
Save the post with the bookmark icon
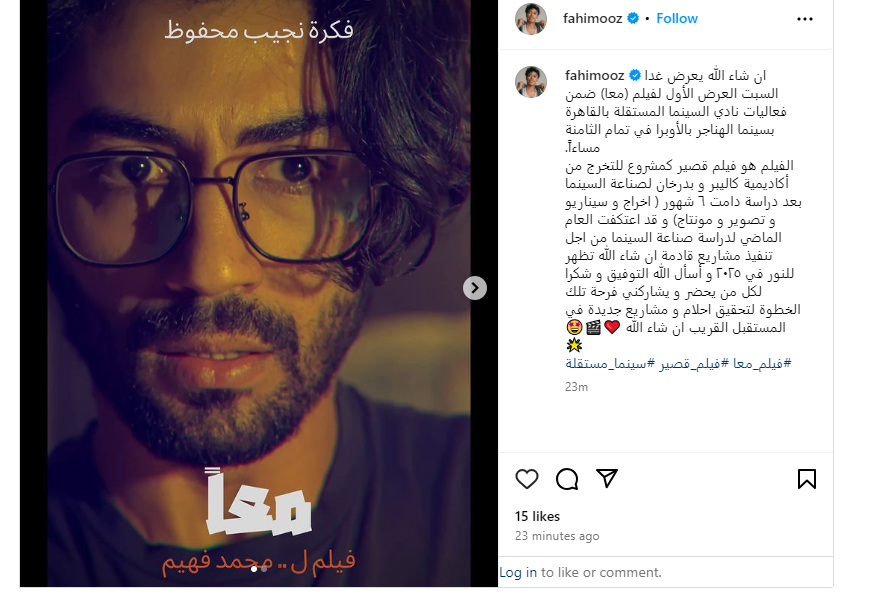point(807,479)
